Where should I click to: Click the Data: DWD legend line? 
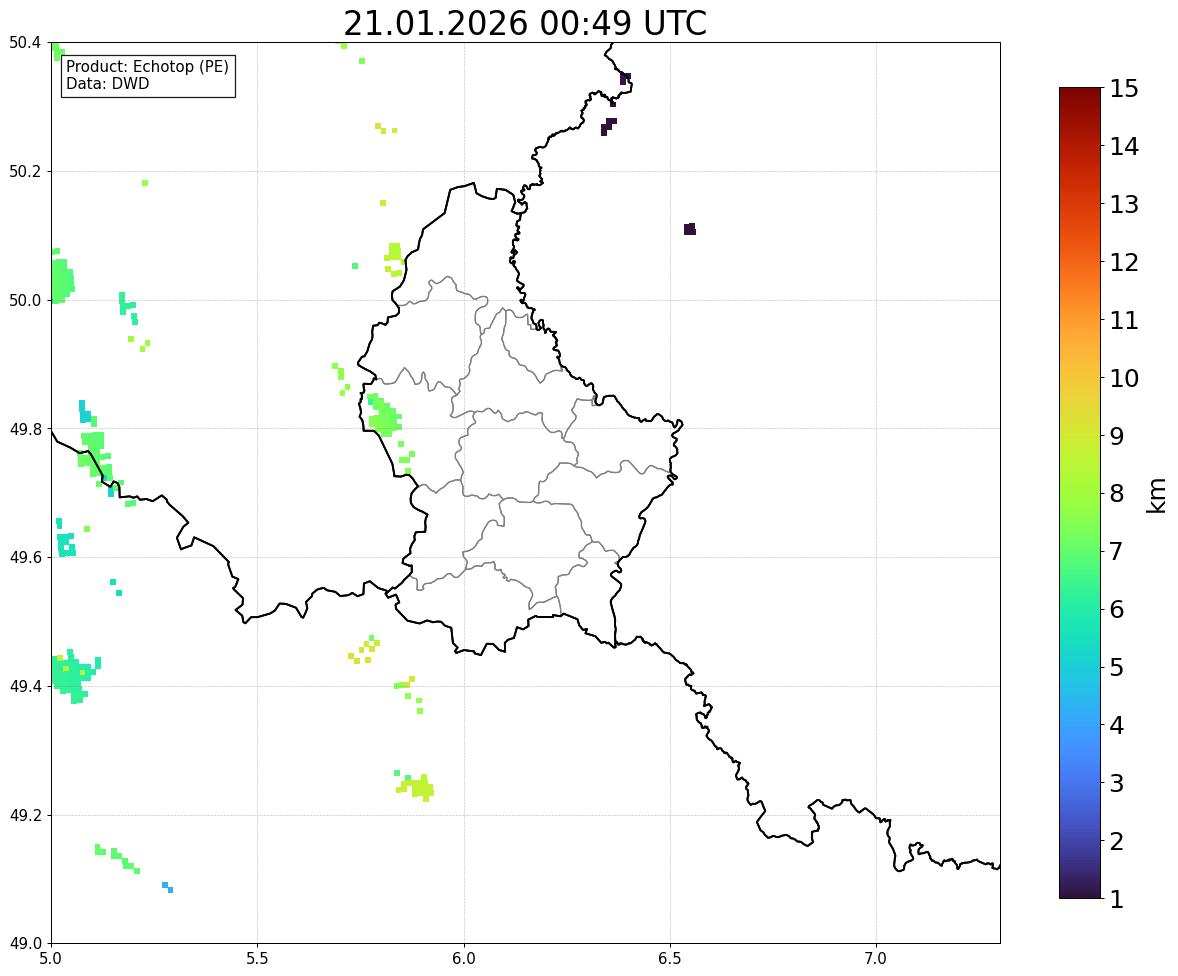point(107,83)
